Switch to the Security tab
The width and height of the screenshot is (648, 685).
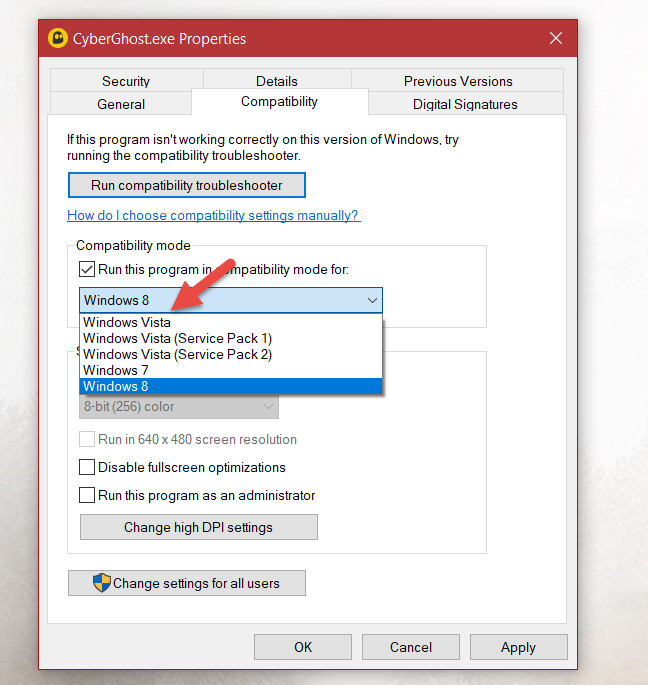[126, 81]
